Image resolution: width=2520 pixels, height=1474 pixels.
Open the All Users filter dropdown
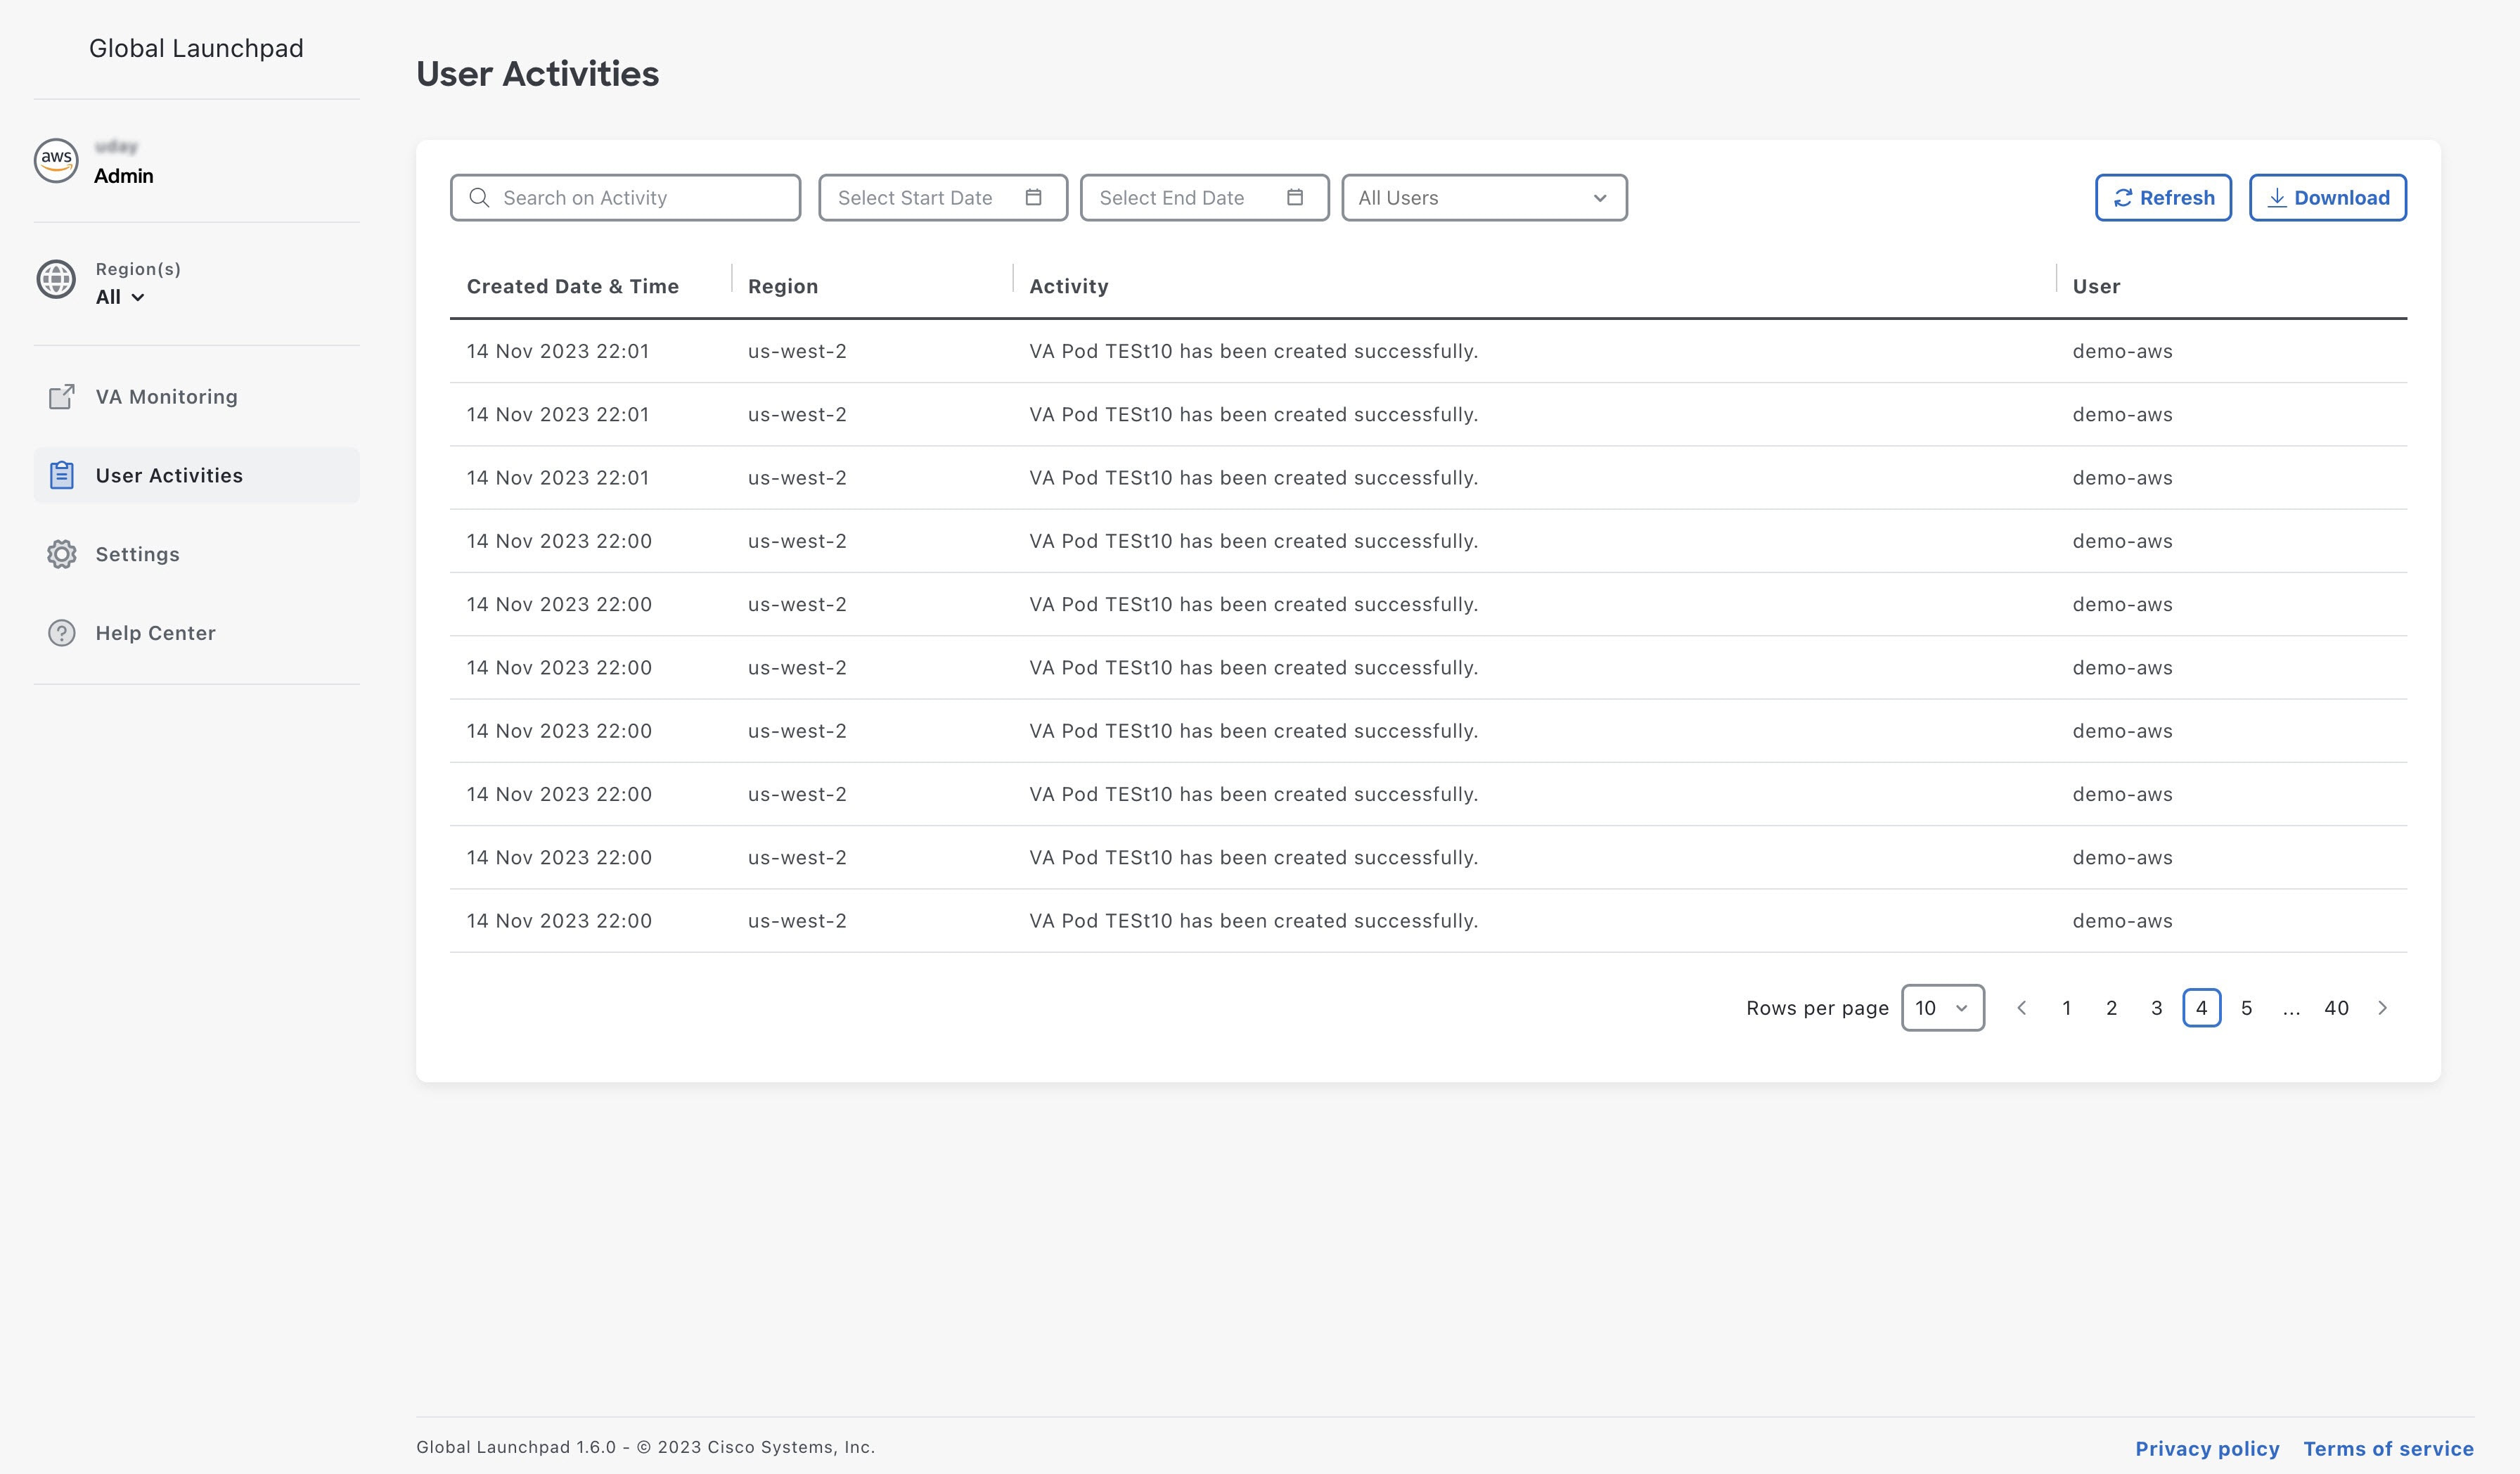point(1484,198)
